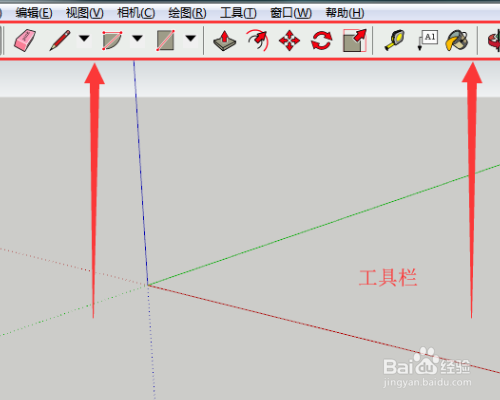Open the 绘图(R) menu
The image size is (500, 400).
tap(187, 13)
